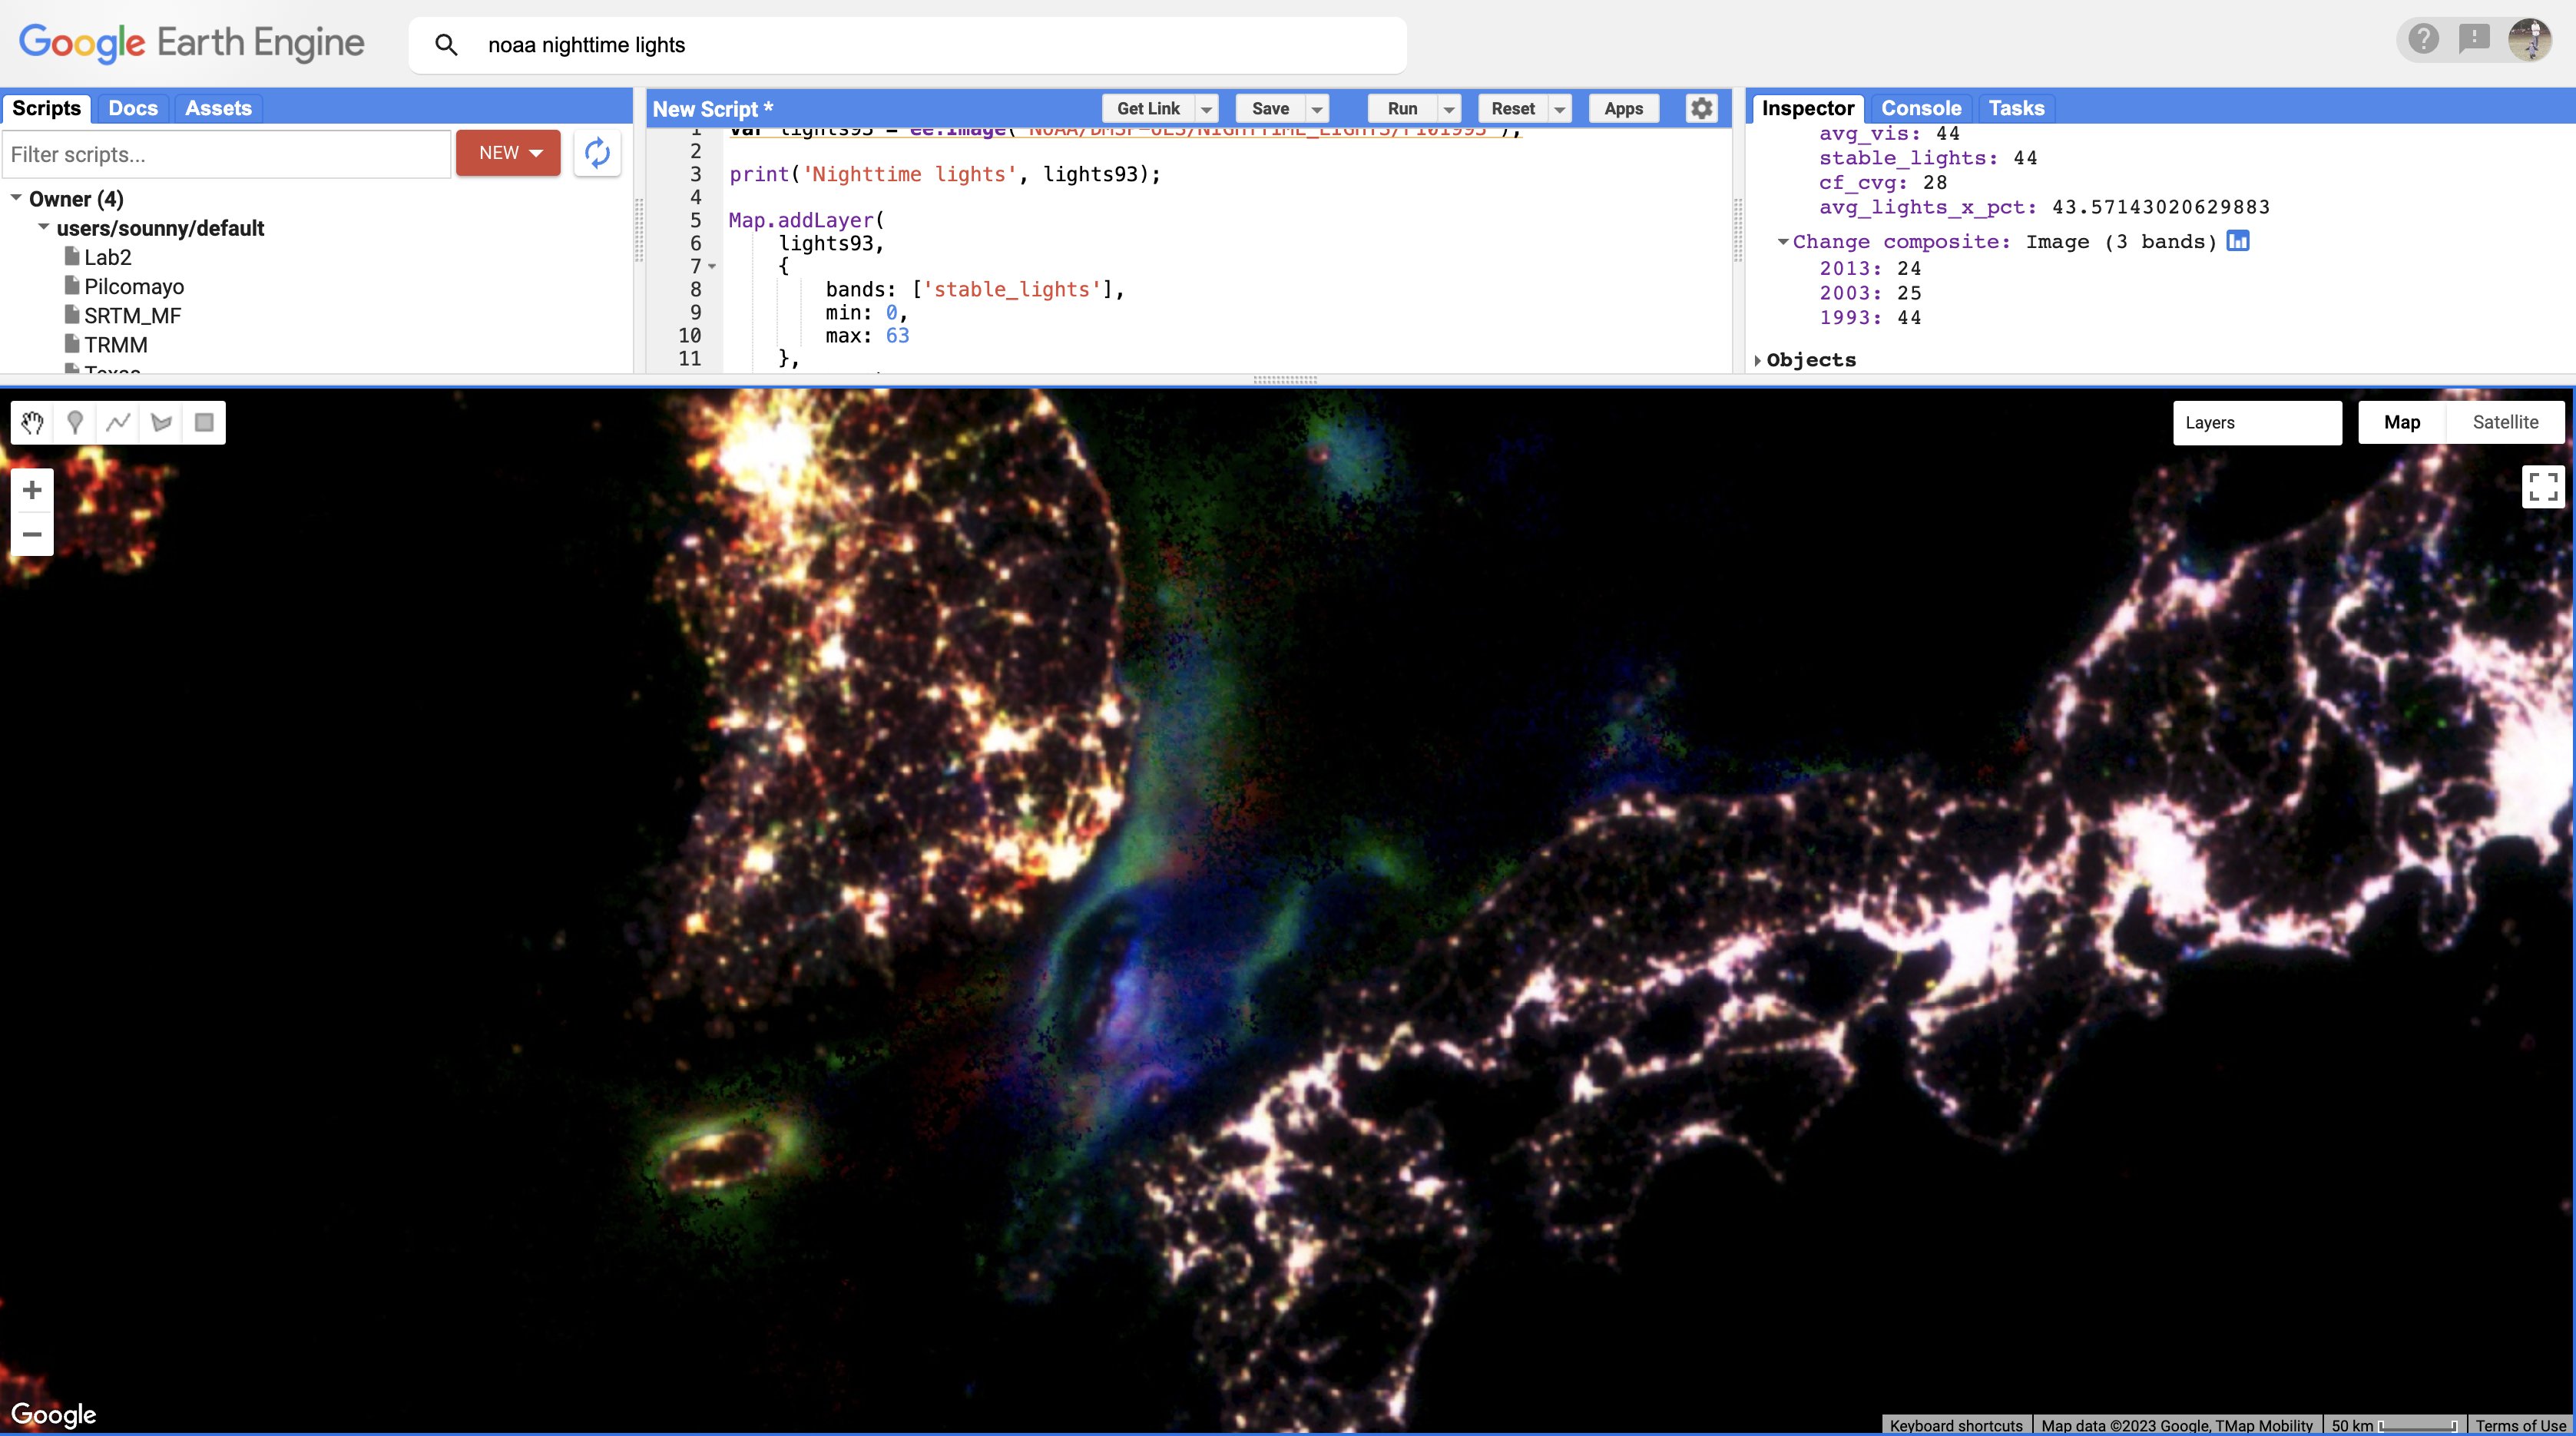The image size is (2576, 1436).
Task: Click the Get Link button
Action: (x=1147, y=108)
